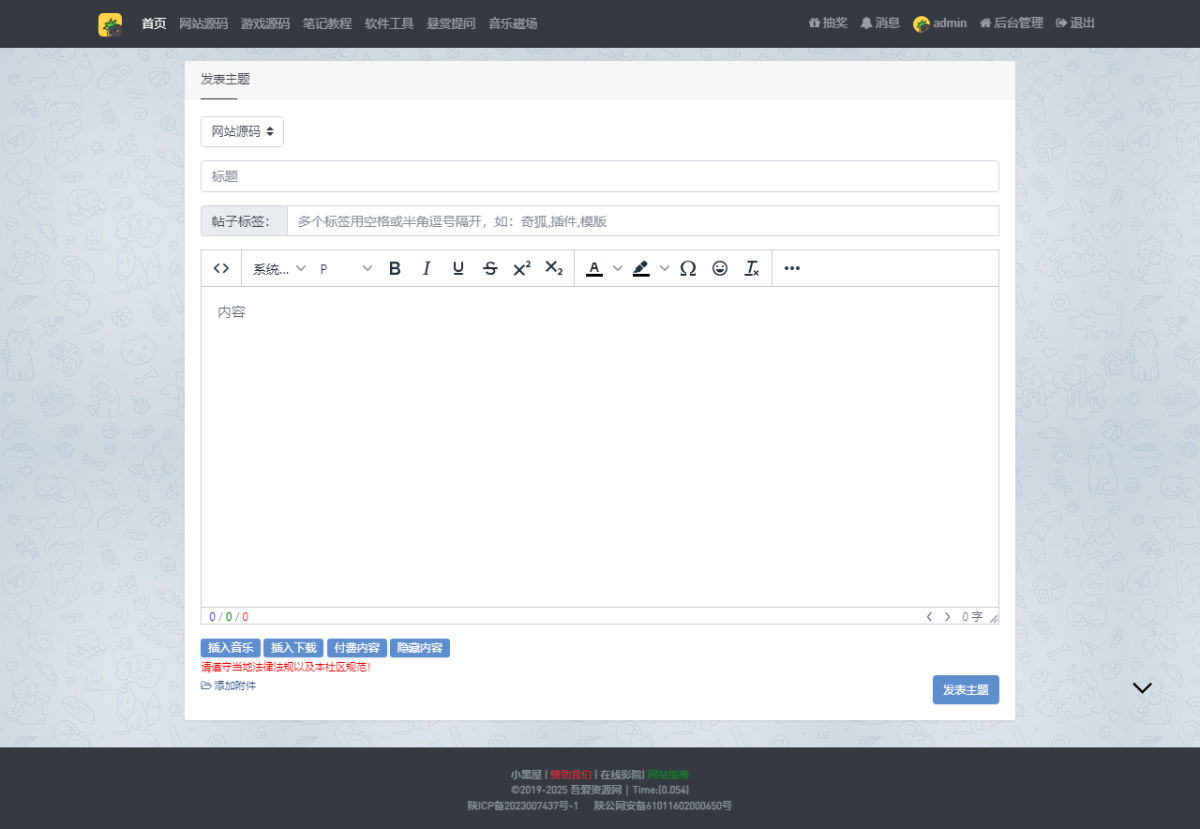The image size is (1200, 829).
Task: Apply superscript formatting
Action: (x=522, y=268)
